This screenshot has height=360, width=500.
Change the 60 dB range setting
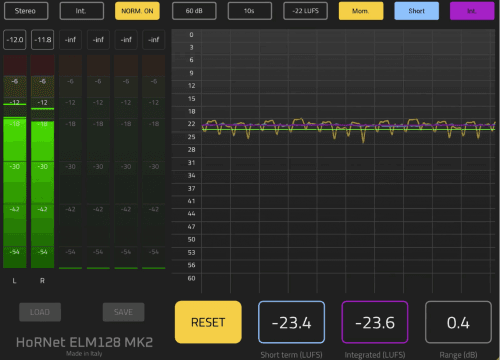(194, 11)
